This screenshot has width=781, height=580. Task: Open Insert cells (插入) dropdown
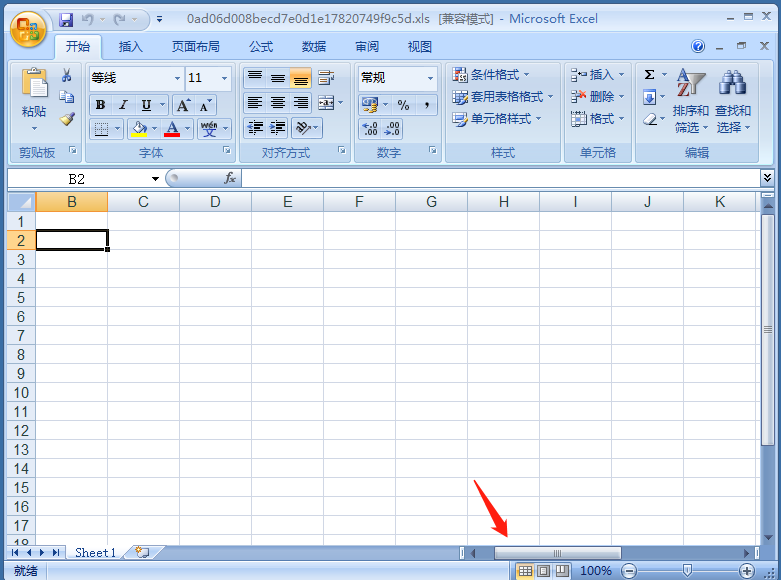[597, 75]
